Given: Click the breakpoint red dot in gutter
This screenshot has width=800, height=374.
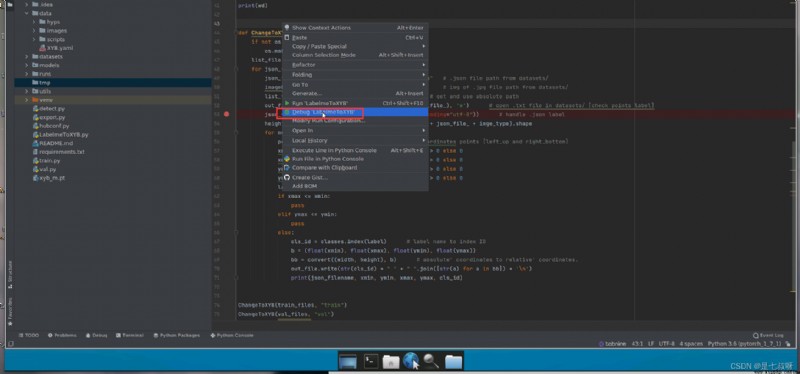Looking at the screenshot, I should [227, 114].
